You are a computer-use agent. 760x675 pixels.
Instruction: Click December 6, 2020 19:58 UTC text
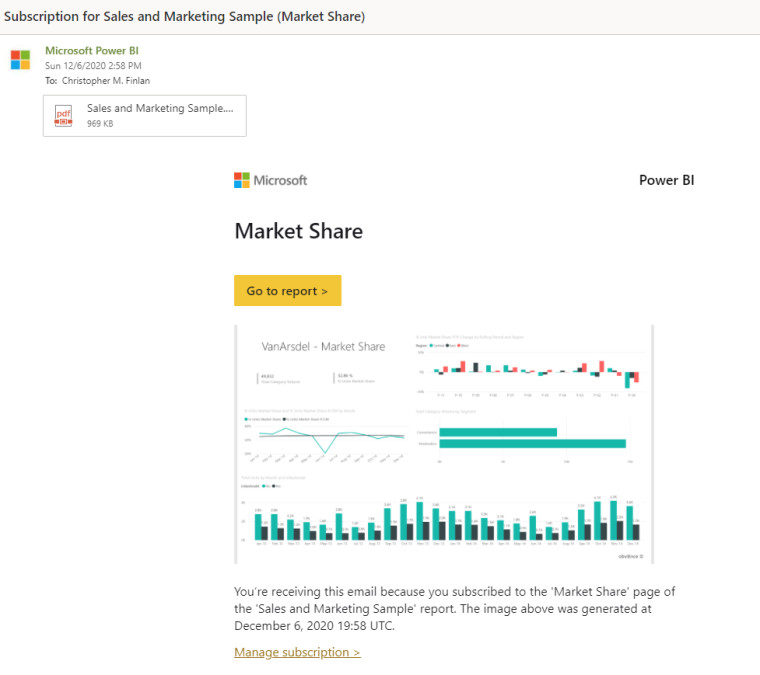(314, 626)
